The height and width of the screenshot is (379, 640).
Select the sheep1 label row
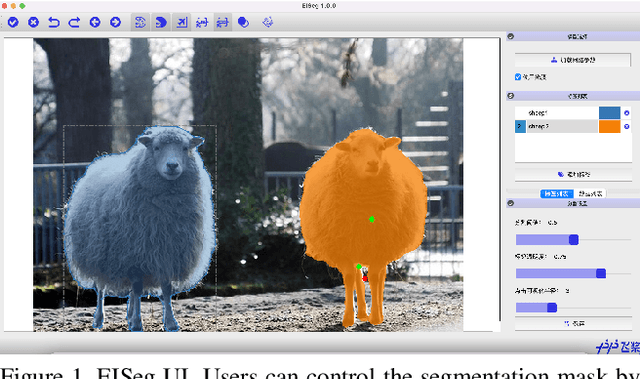pyautogui.click(x=556, y=113)
